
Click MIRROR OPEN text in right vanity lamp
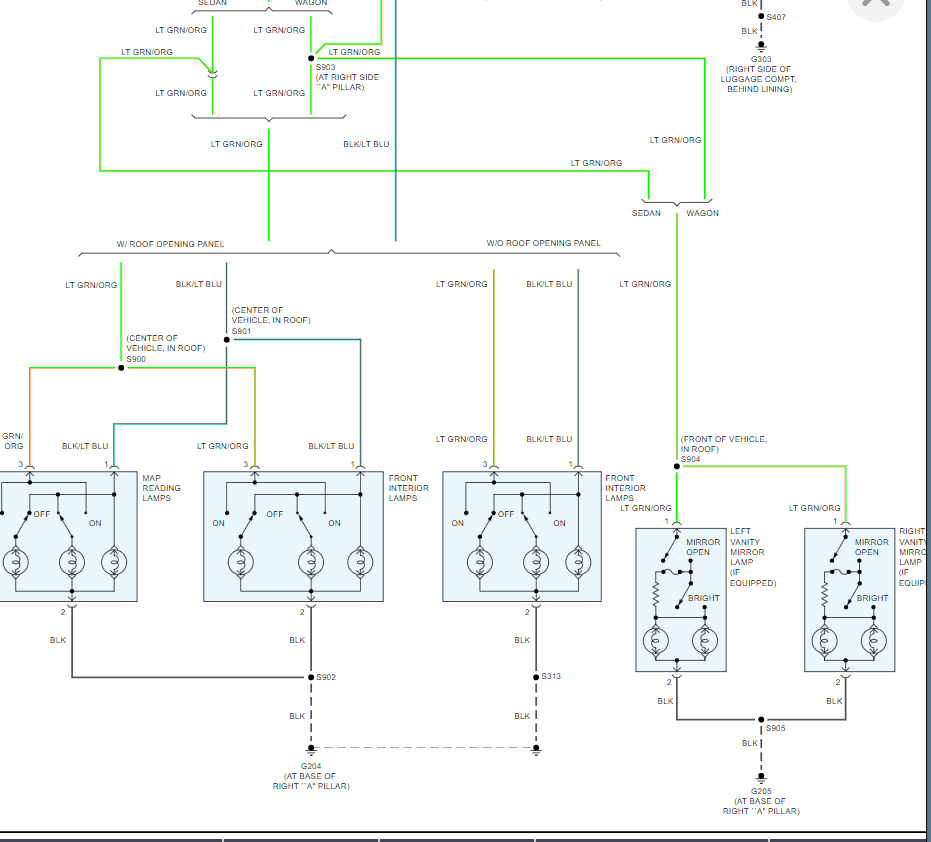point(872,547)
